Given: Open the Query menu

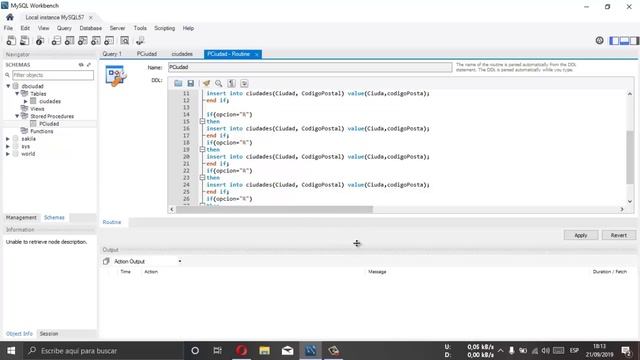Looking at the screenshot, I should [x=64, y=28].
